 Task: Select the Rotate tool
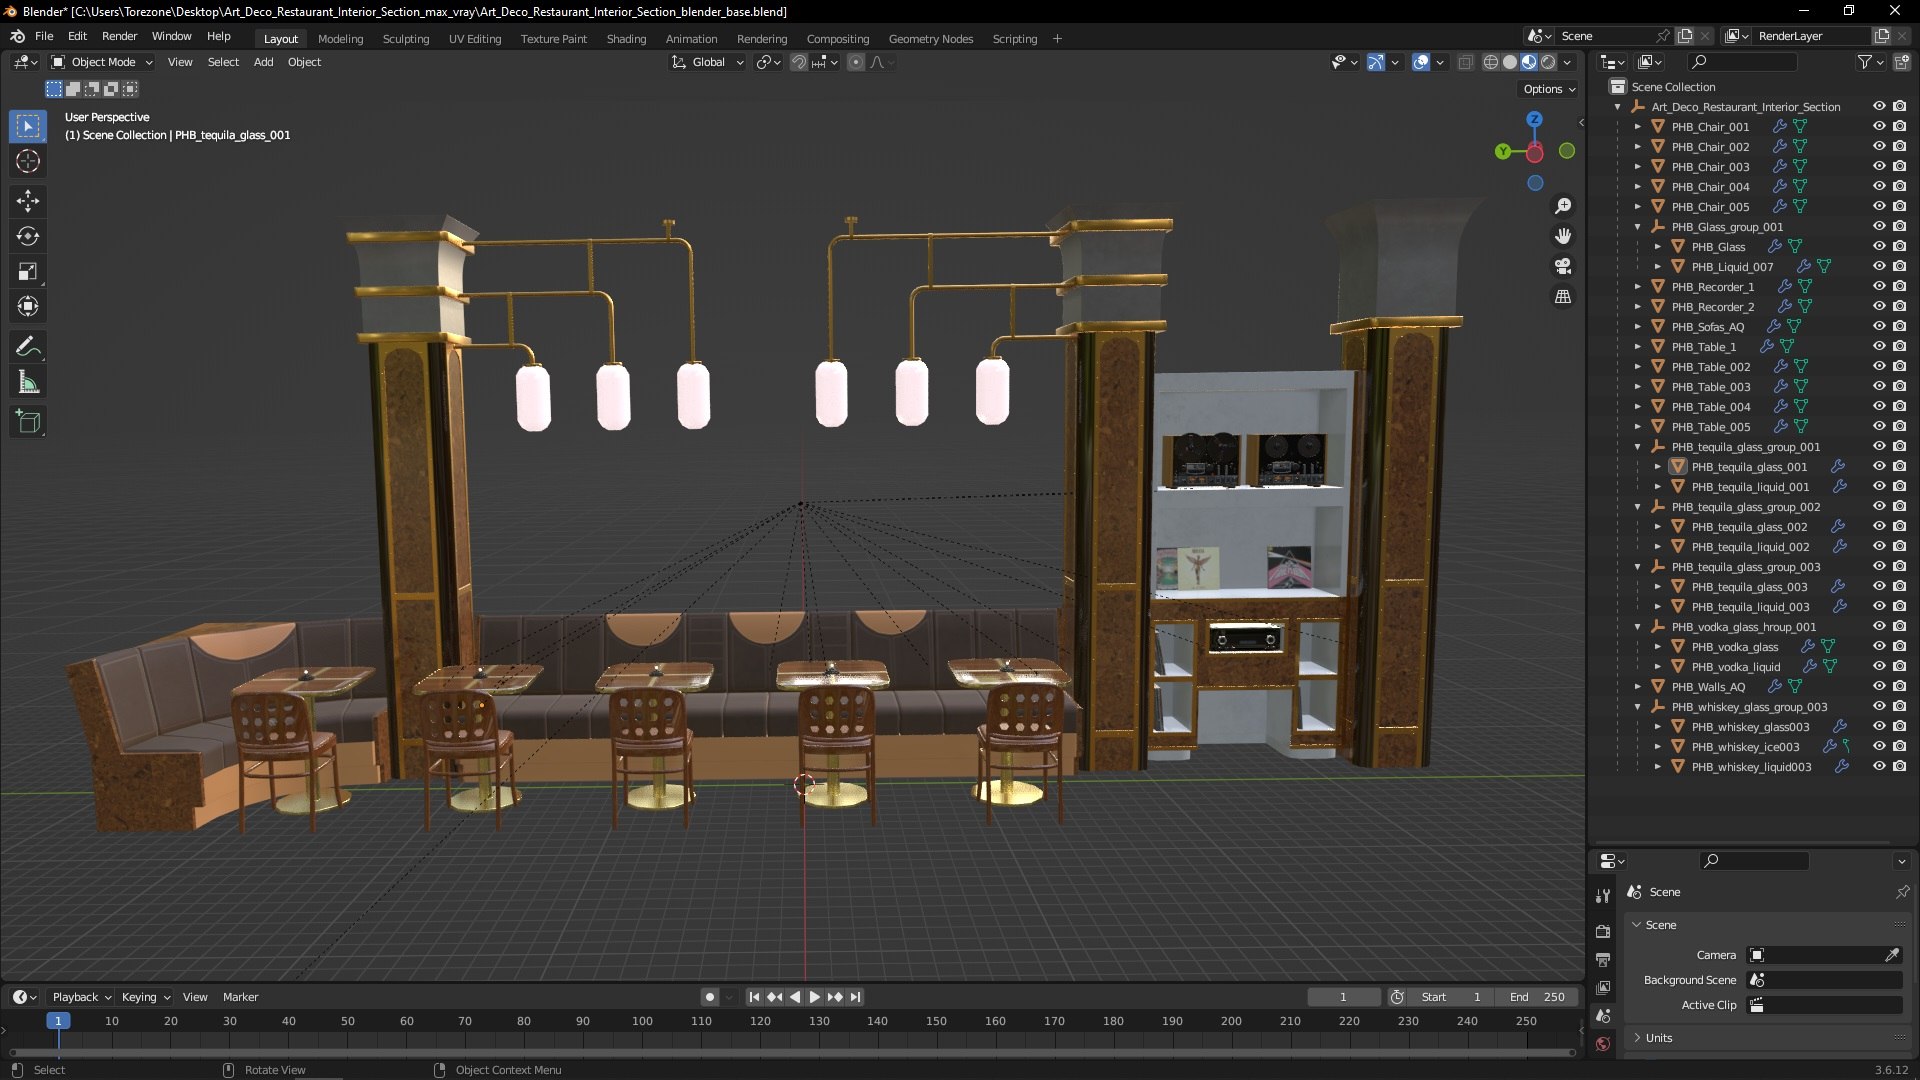click(28, 236)
